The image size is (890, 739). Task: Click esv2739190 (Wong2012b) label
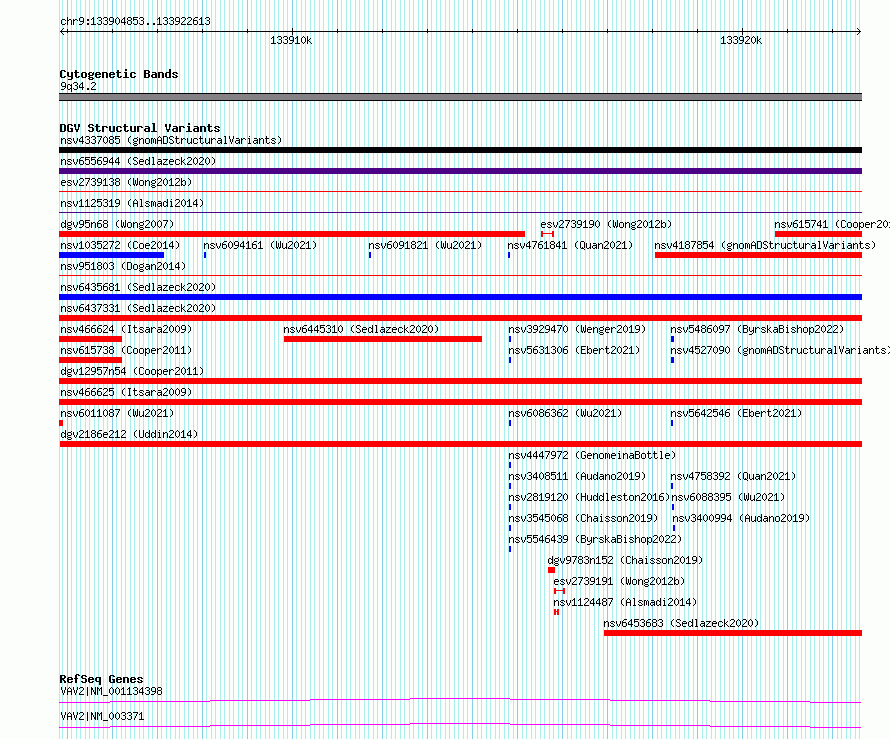coord(606,224)
